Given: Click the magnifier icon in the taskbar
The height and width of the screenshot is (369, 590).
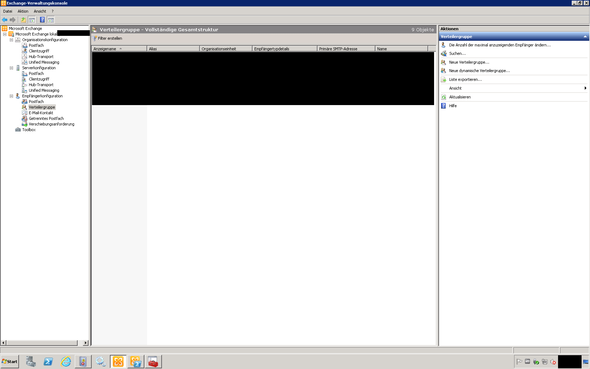Looking at the screenshot, I should click(x=100, y=362).
